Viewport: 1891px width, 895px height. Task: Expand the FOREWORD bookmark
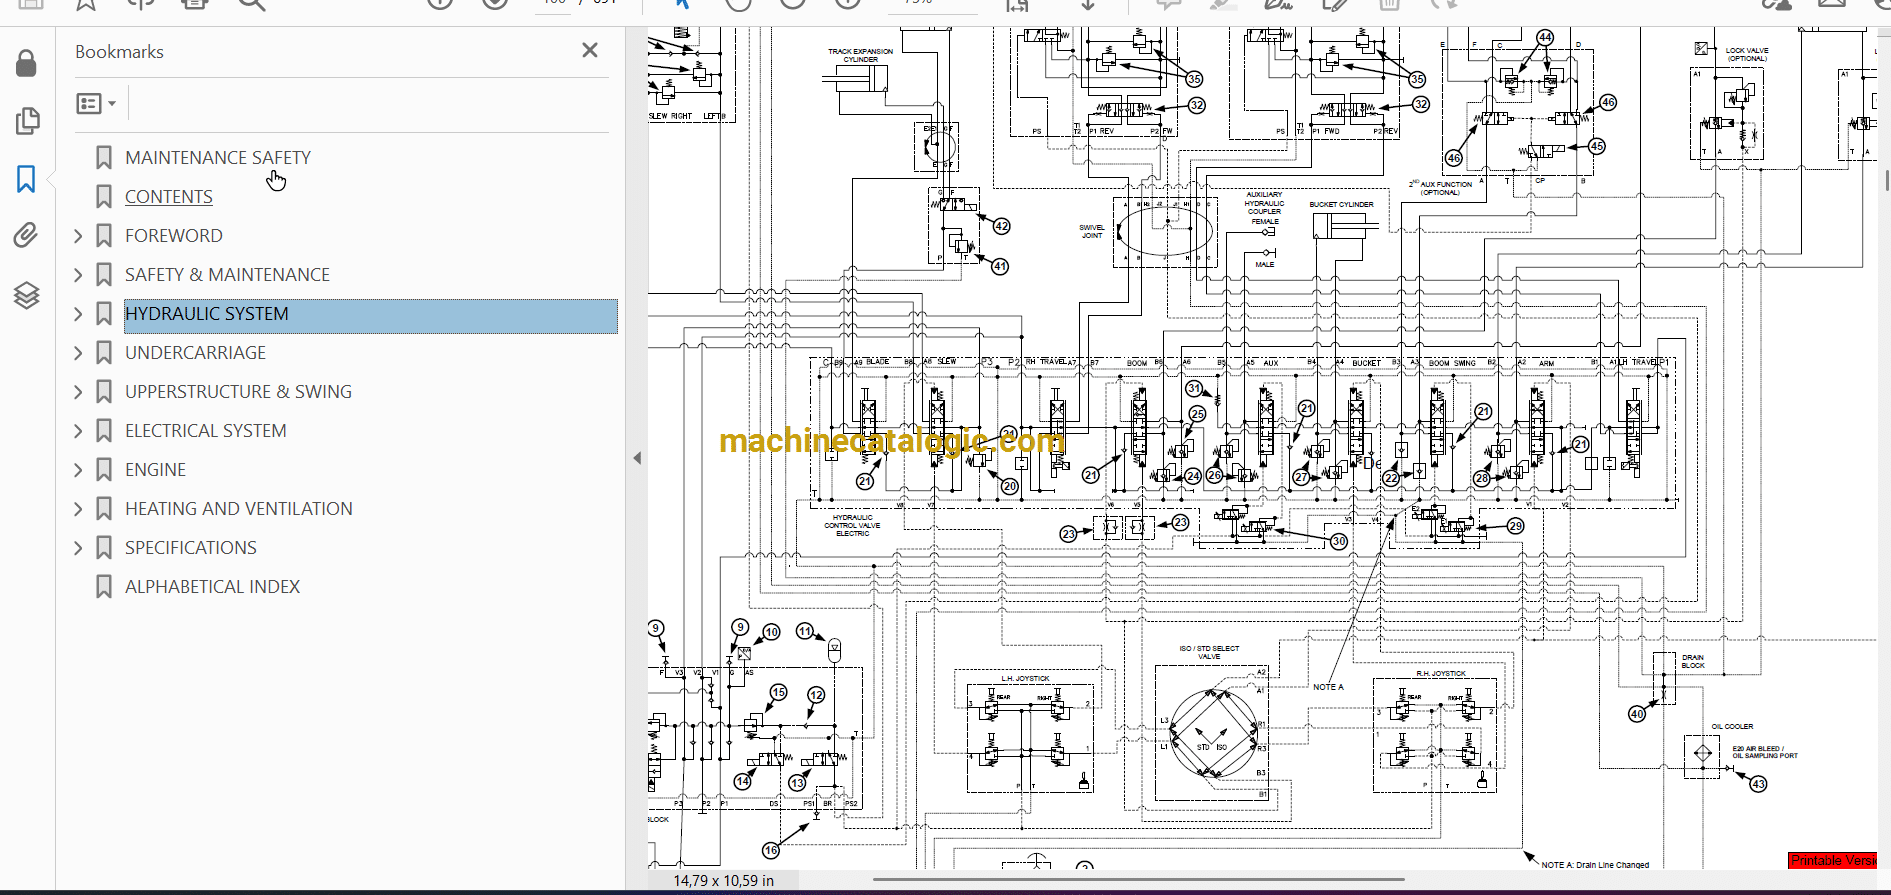[x=78, y=236]
